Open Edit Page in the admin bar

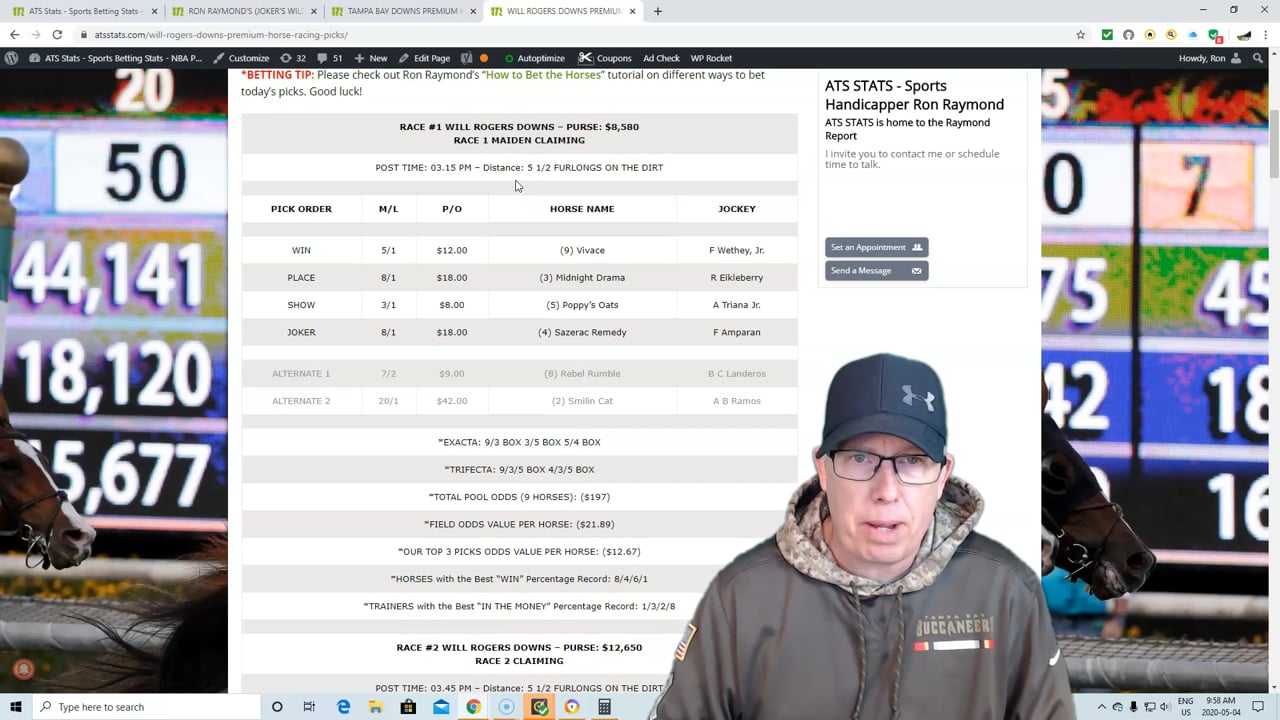click(424, 58)
